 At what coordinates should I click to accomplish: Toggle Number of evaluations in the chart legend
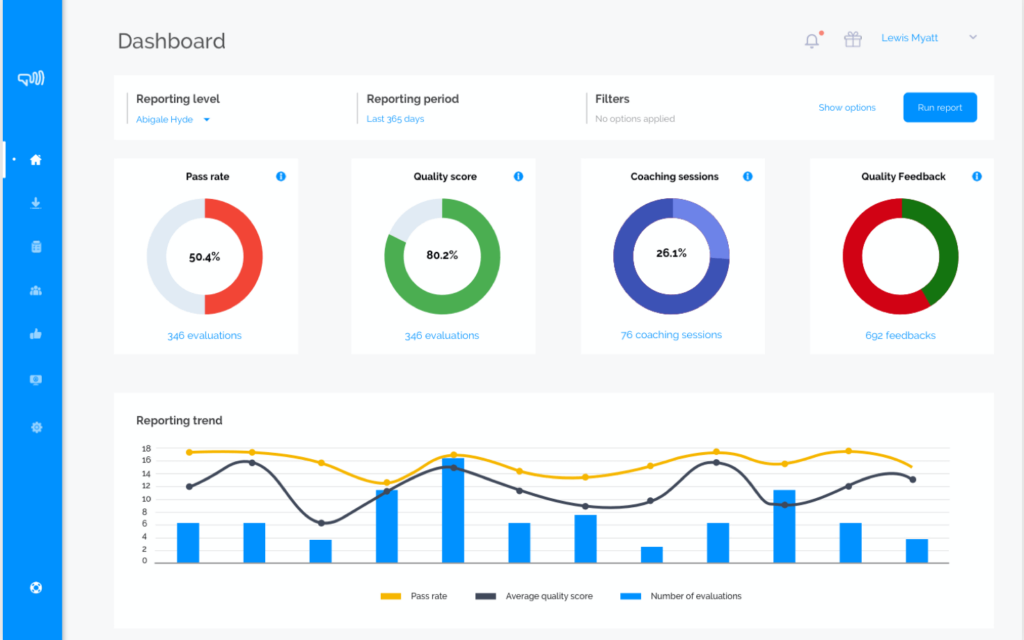(x=681, y=595)
